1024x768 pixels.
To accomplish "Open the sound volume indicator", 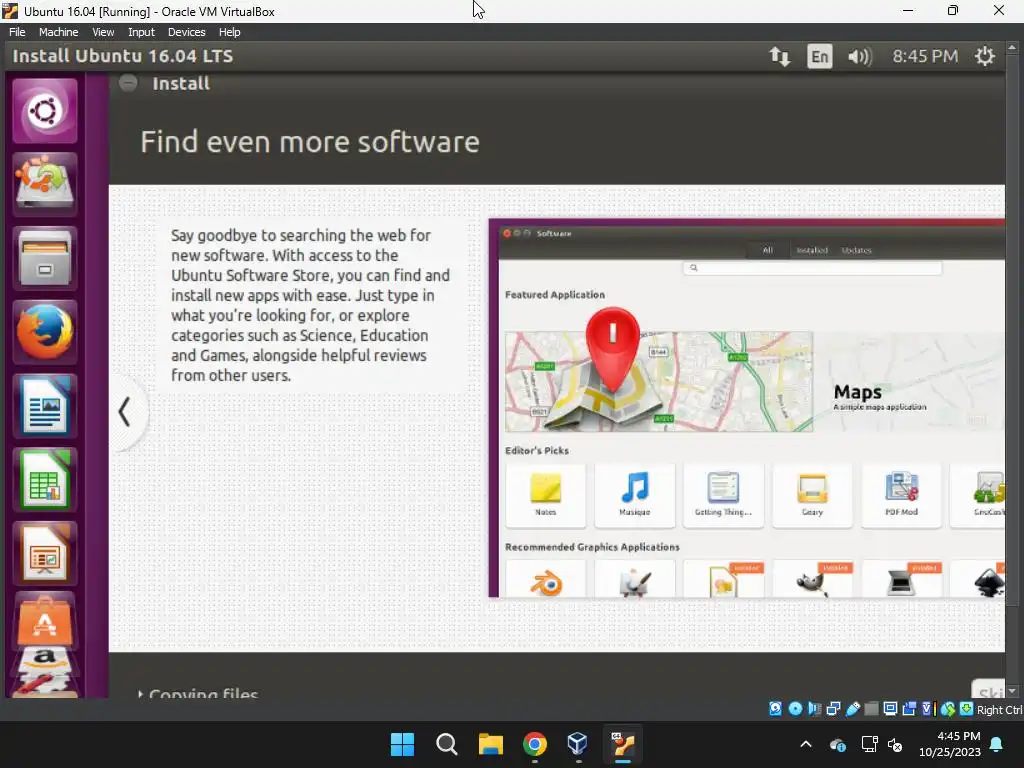I will [860, 56].
